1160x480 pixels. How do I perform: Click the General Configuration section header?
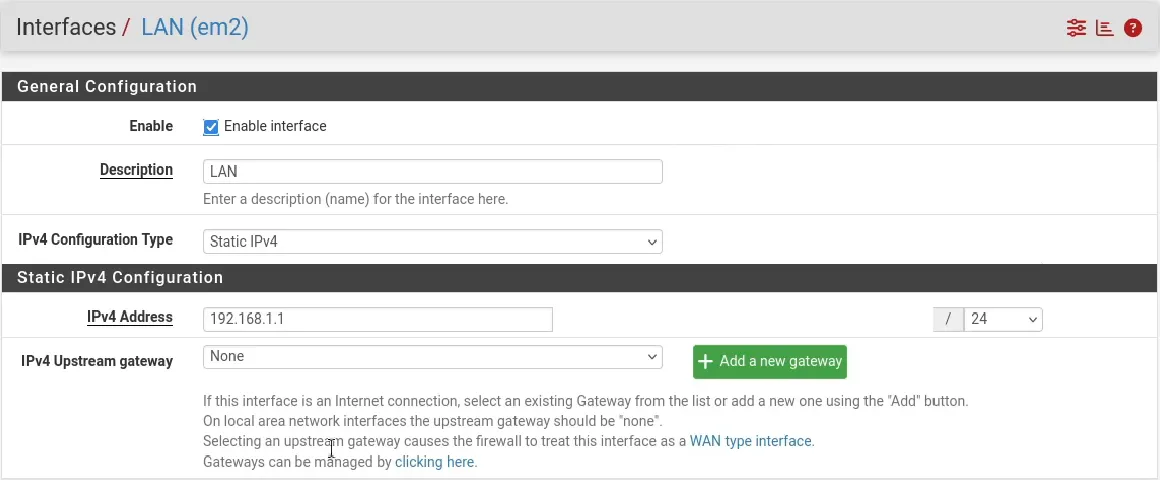(580, 87)
